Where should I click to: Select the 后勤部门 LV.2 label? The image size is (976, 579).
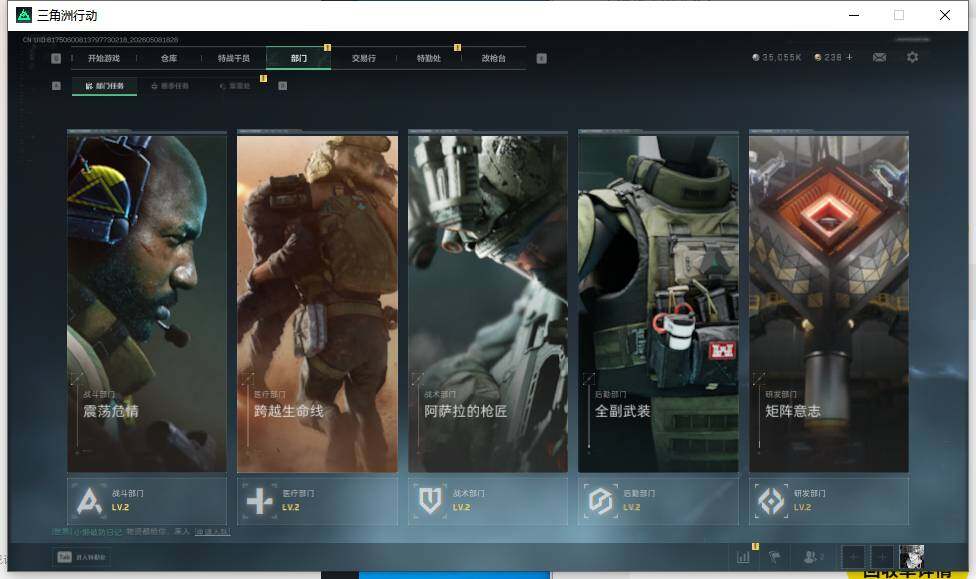point(639,500)
